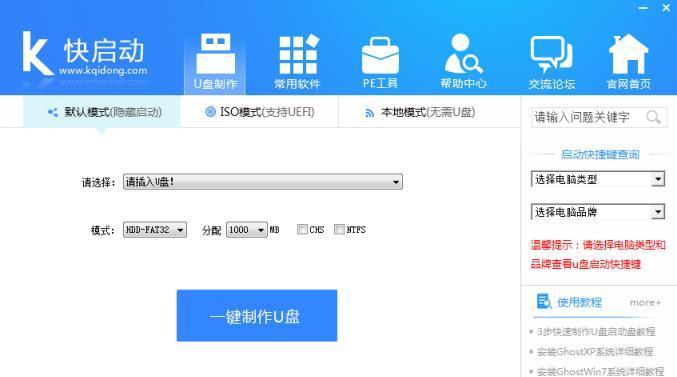677x377 pixels.
Task: Click the 使用教程 document icon
Action: pyautogui.click(x=544, y=301)
